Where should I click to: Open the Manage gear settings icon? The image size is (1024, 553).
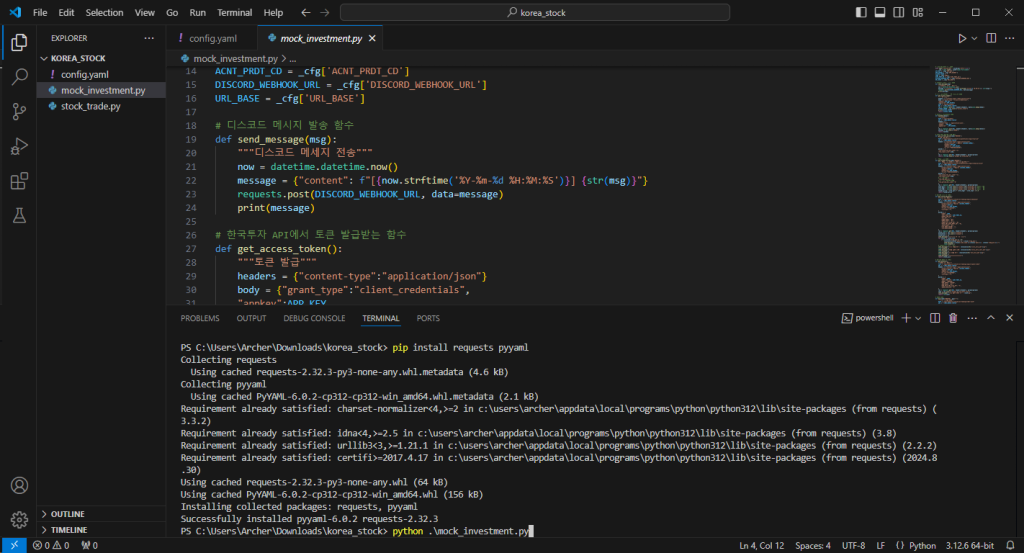tap(19, 520)
